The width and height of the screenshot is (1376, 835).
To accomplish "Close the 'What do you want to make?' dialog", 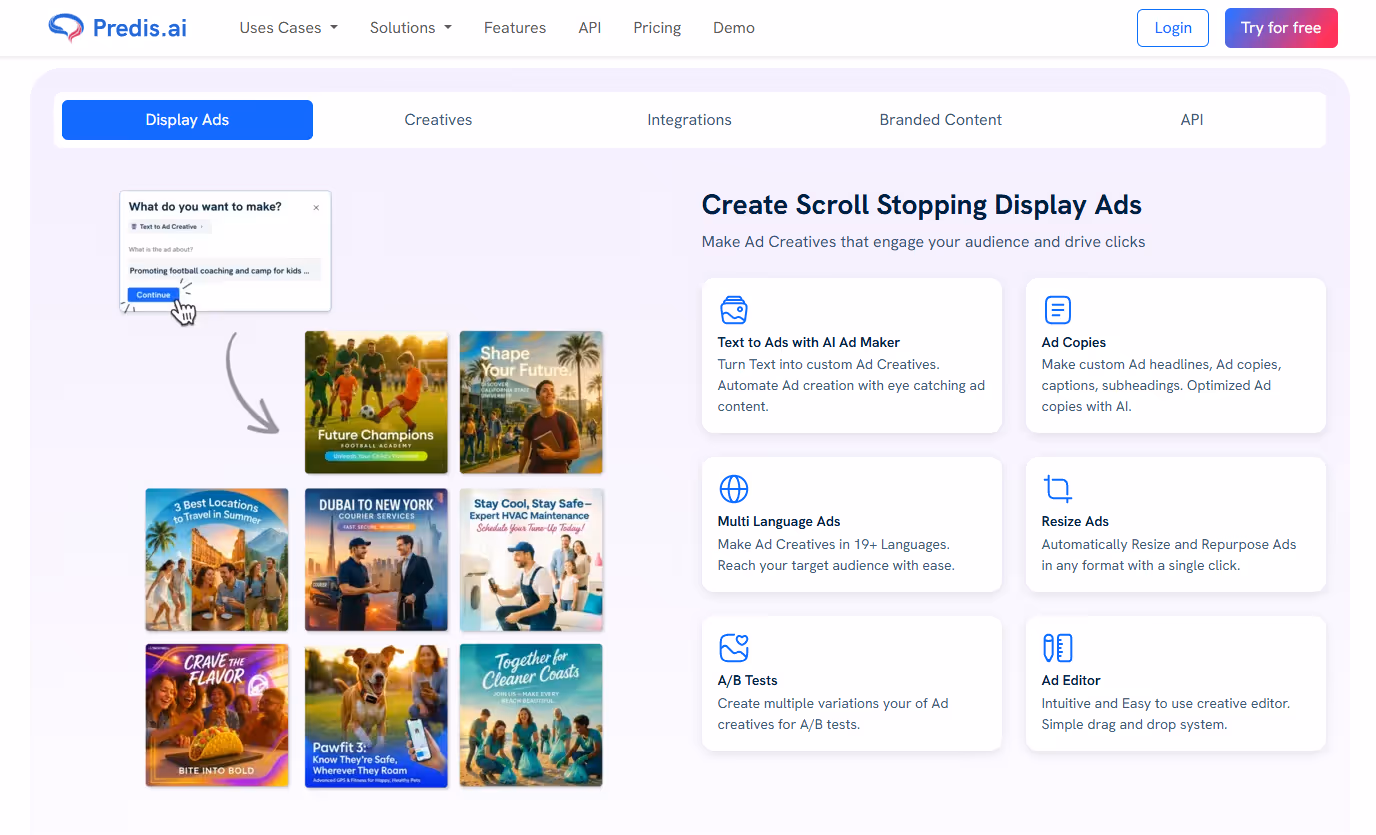I will click(x=316, y=208).
